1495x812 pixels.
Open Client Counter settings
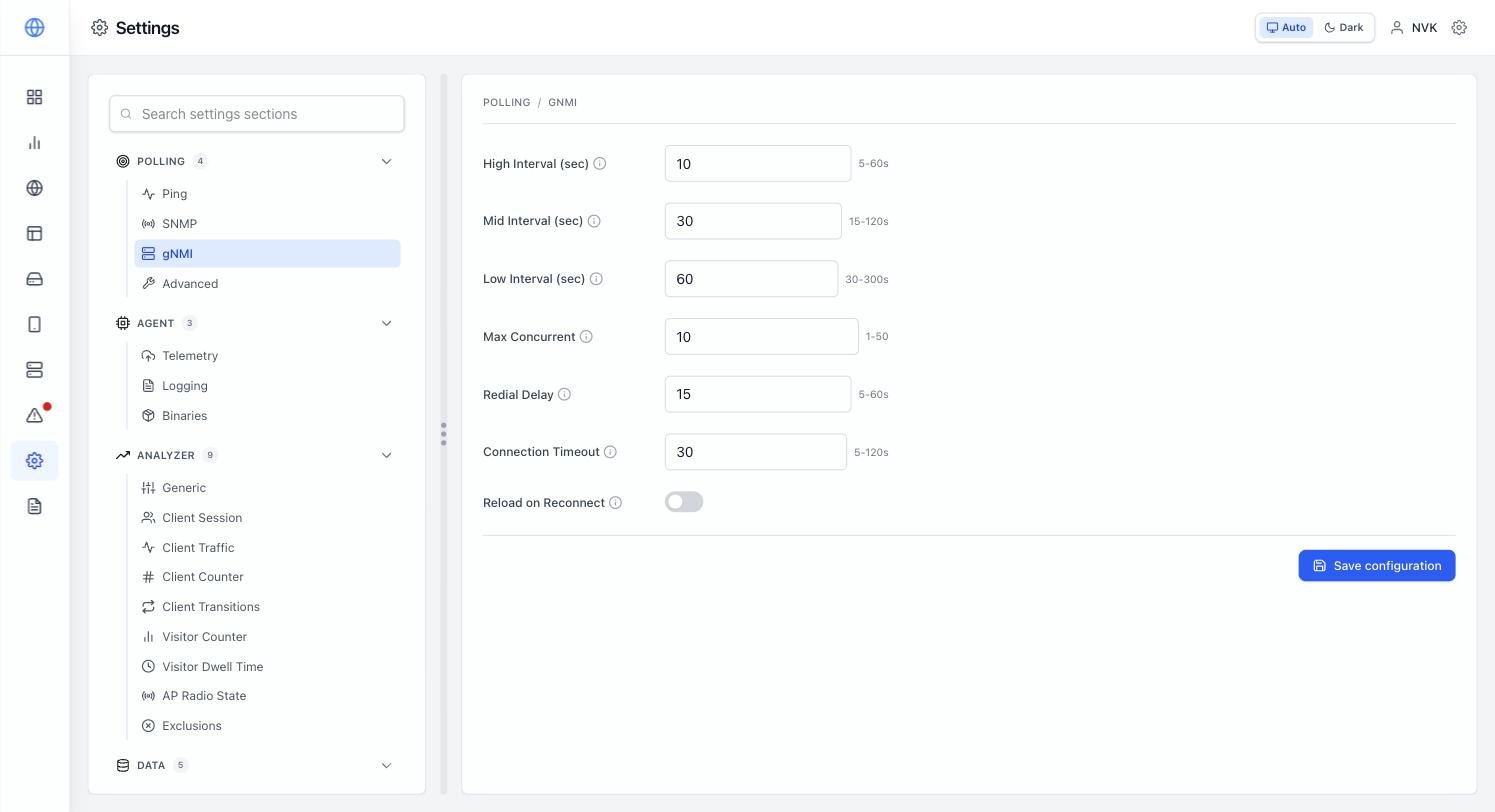[x=267, y=577]
